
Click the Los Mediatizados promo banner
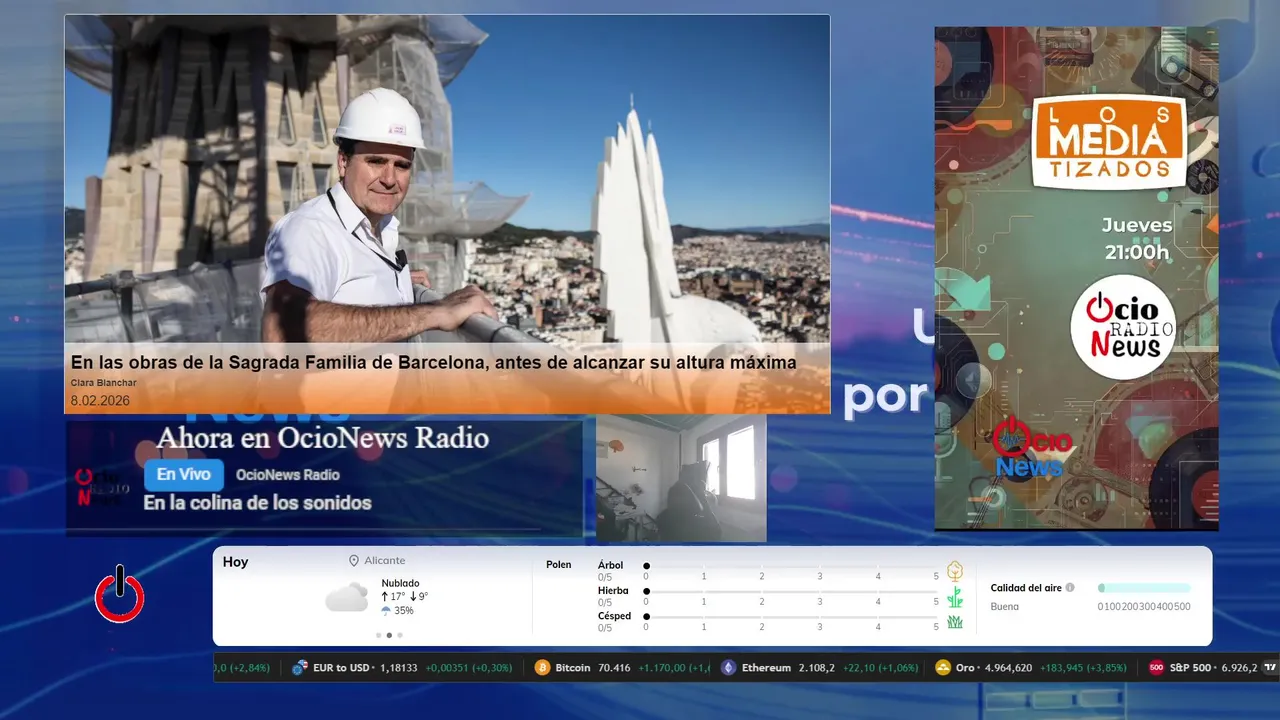coord(1076,278)
